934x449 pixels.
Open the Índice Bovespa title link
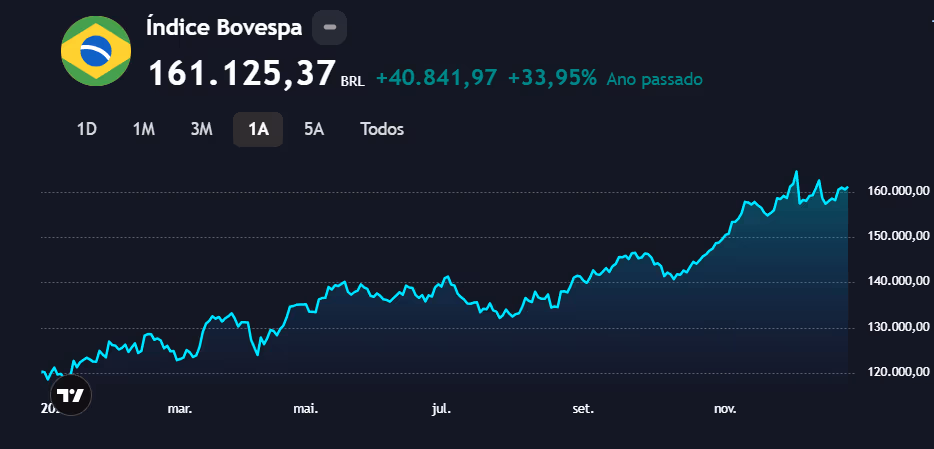[x=224, y=28]
